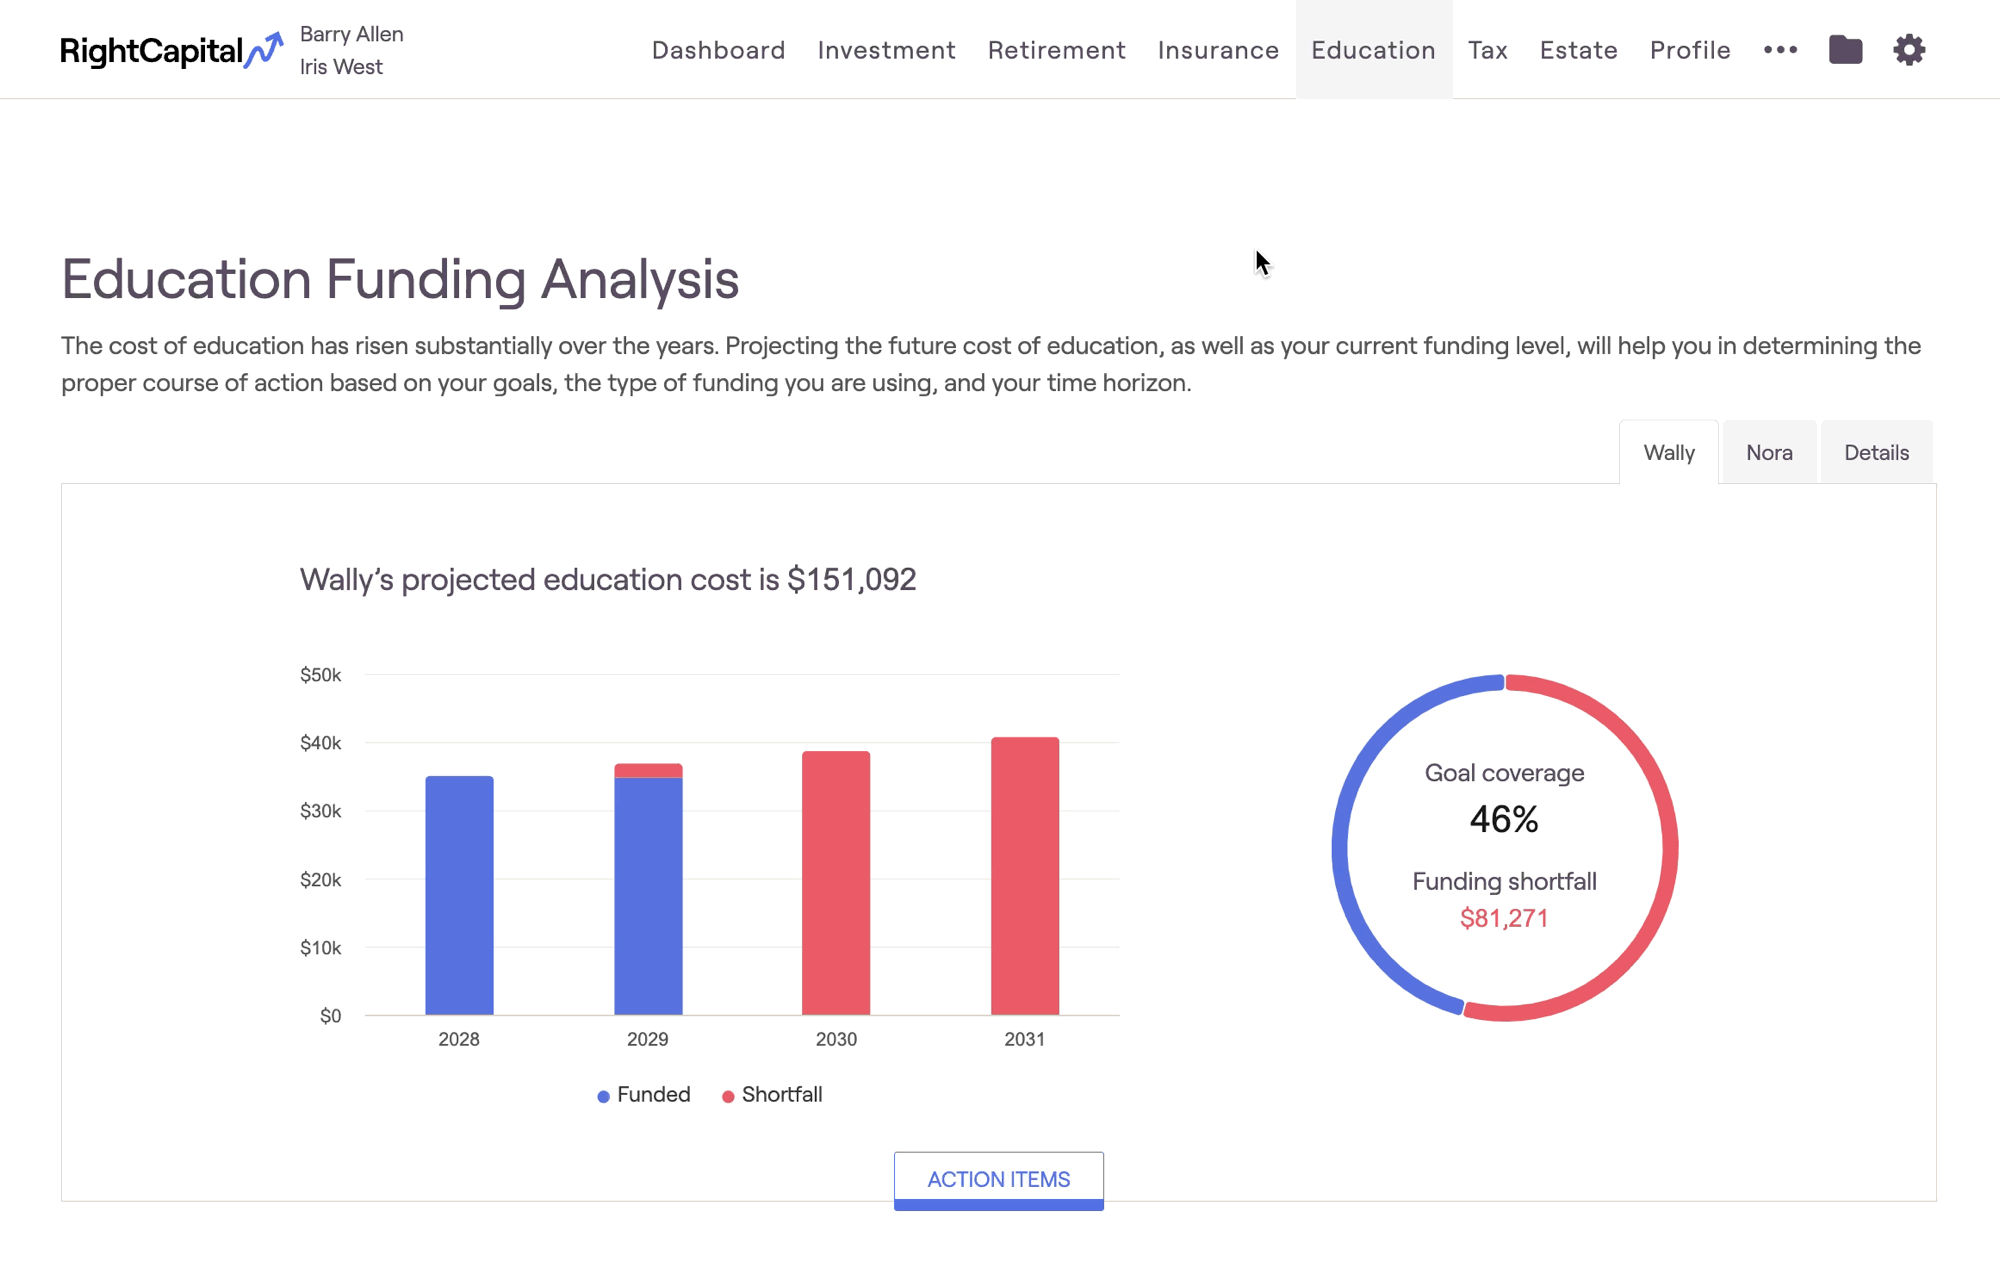This screenshot has height=1268, width=2000.
Task: Expand the three-dots more menu
Action: tap(1780, 50)
